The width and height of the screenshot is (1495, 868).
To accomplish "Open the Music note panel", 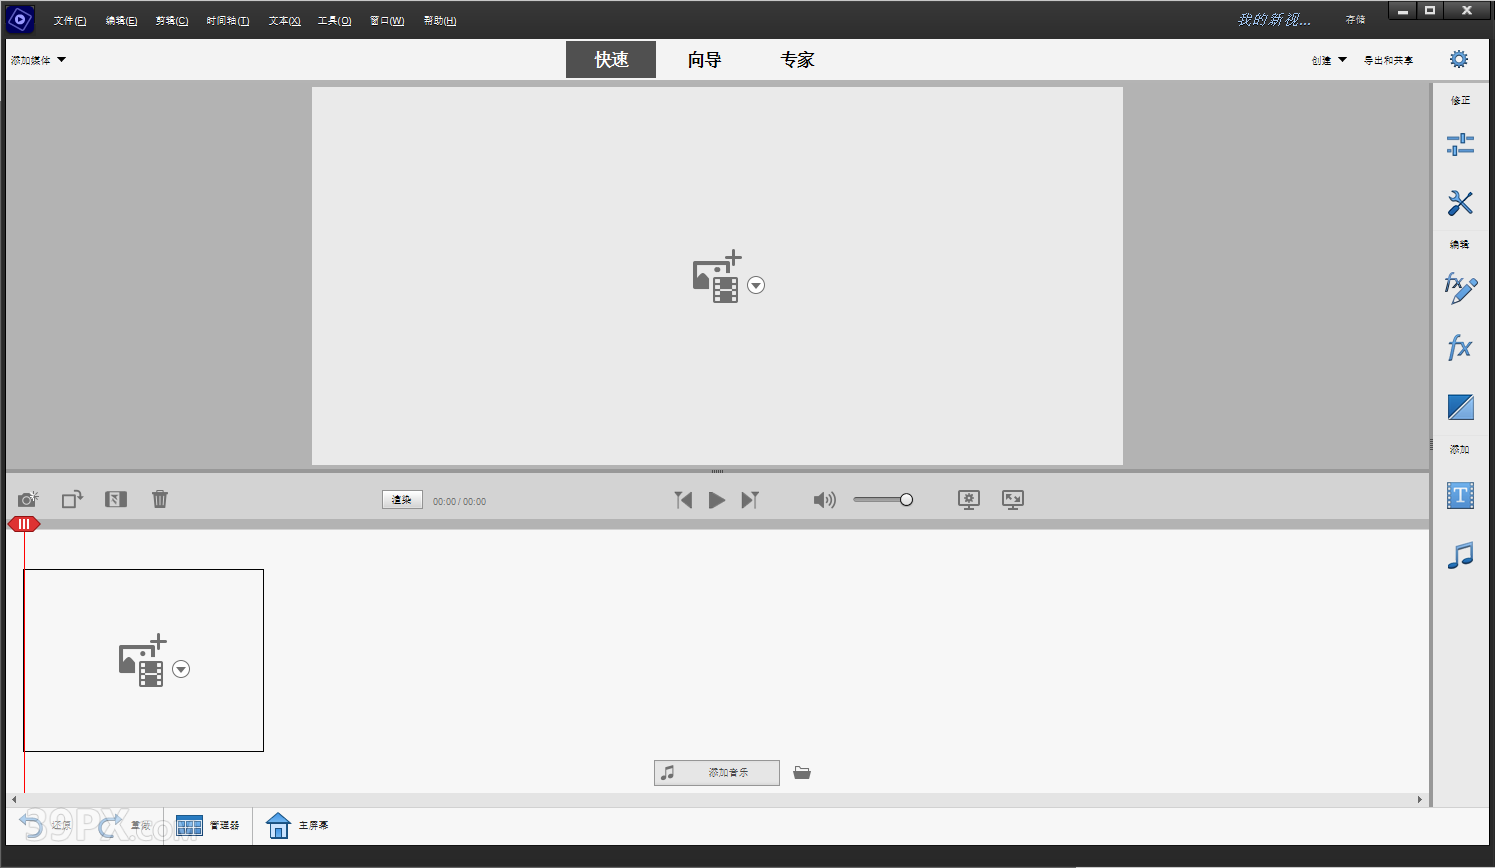I will click(x=1460, y=555).
